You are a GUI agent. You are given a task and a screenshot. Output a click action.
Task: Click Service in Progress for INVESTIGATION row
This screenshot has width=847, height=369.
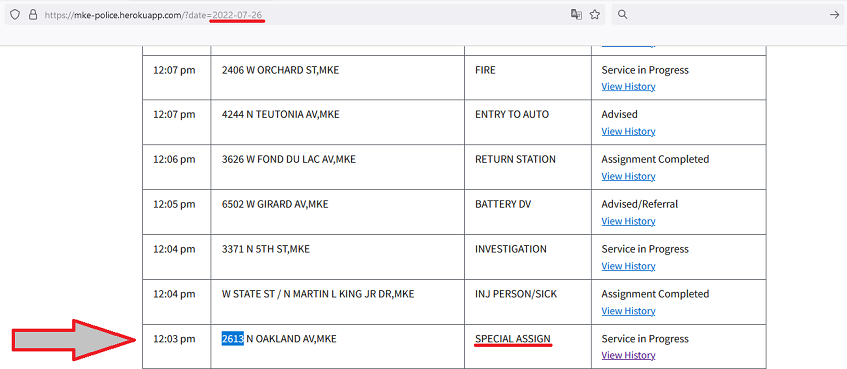tap(645, 249)
